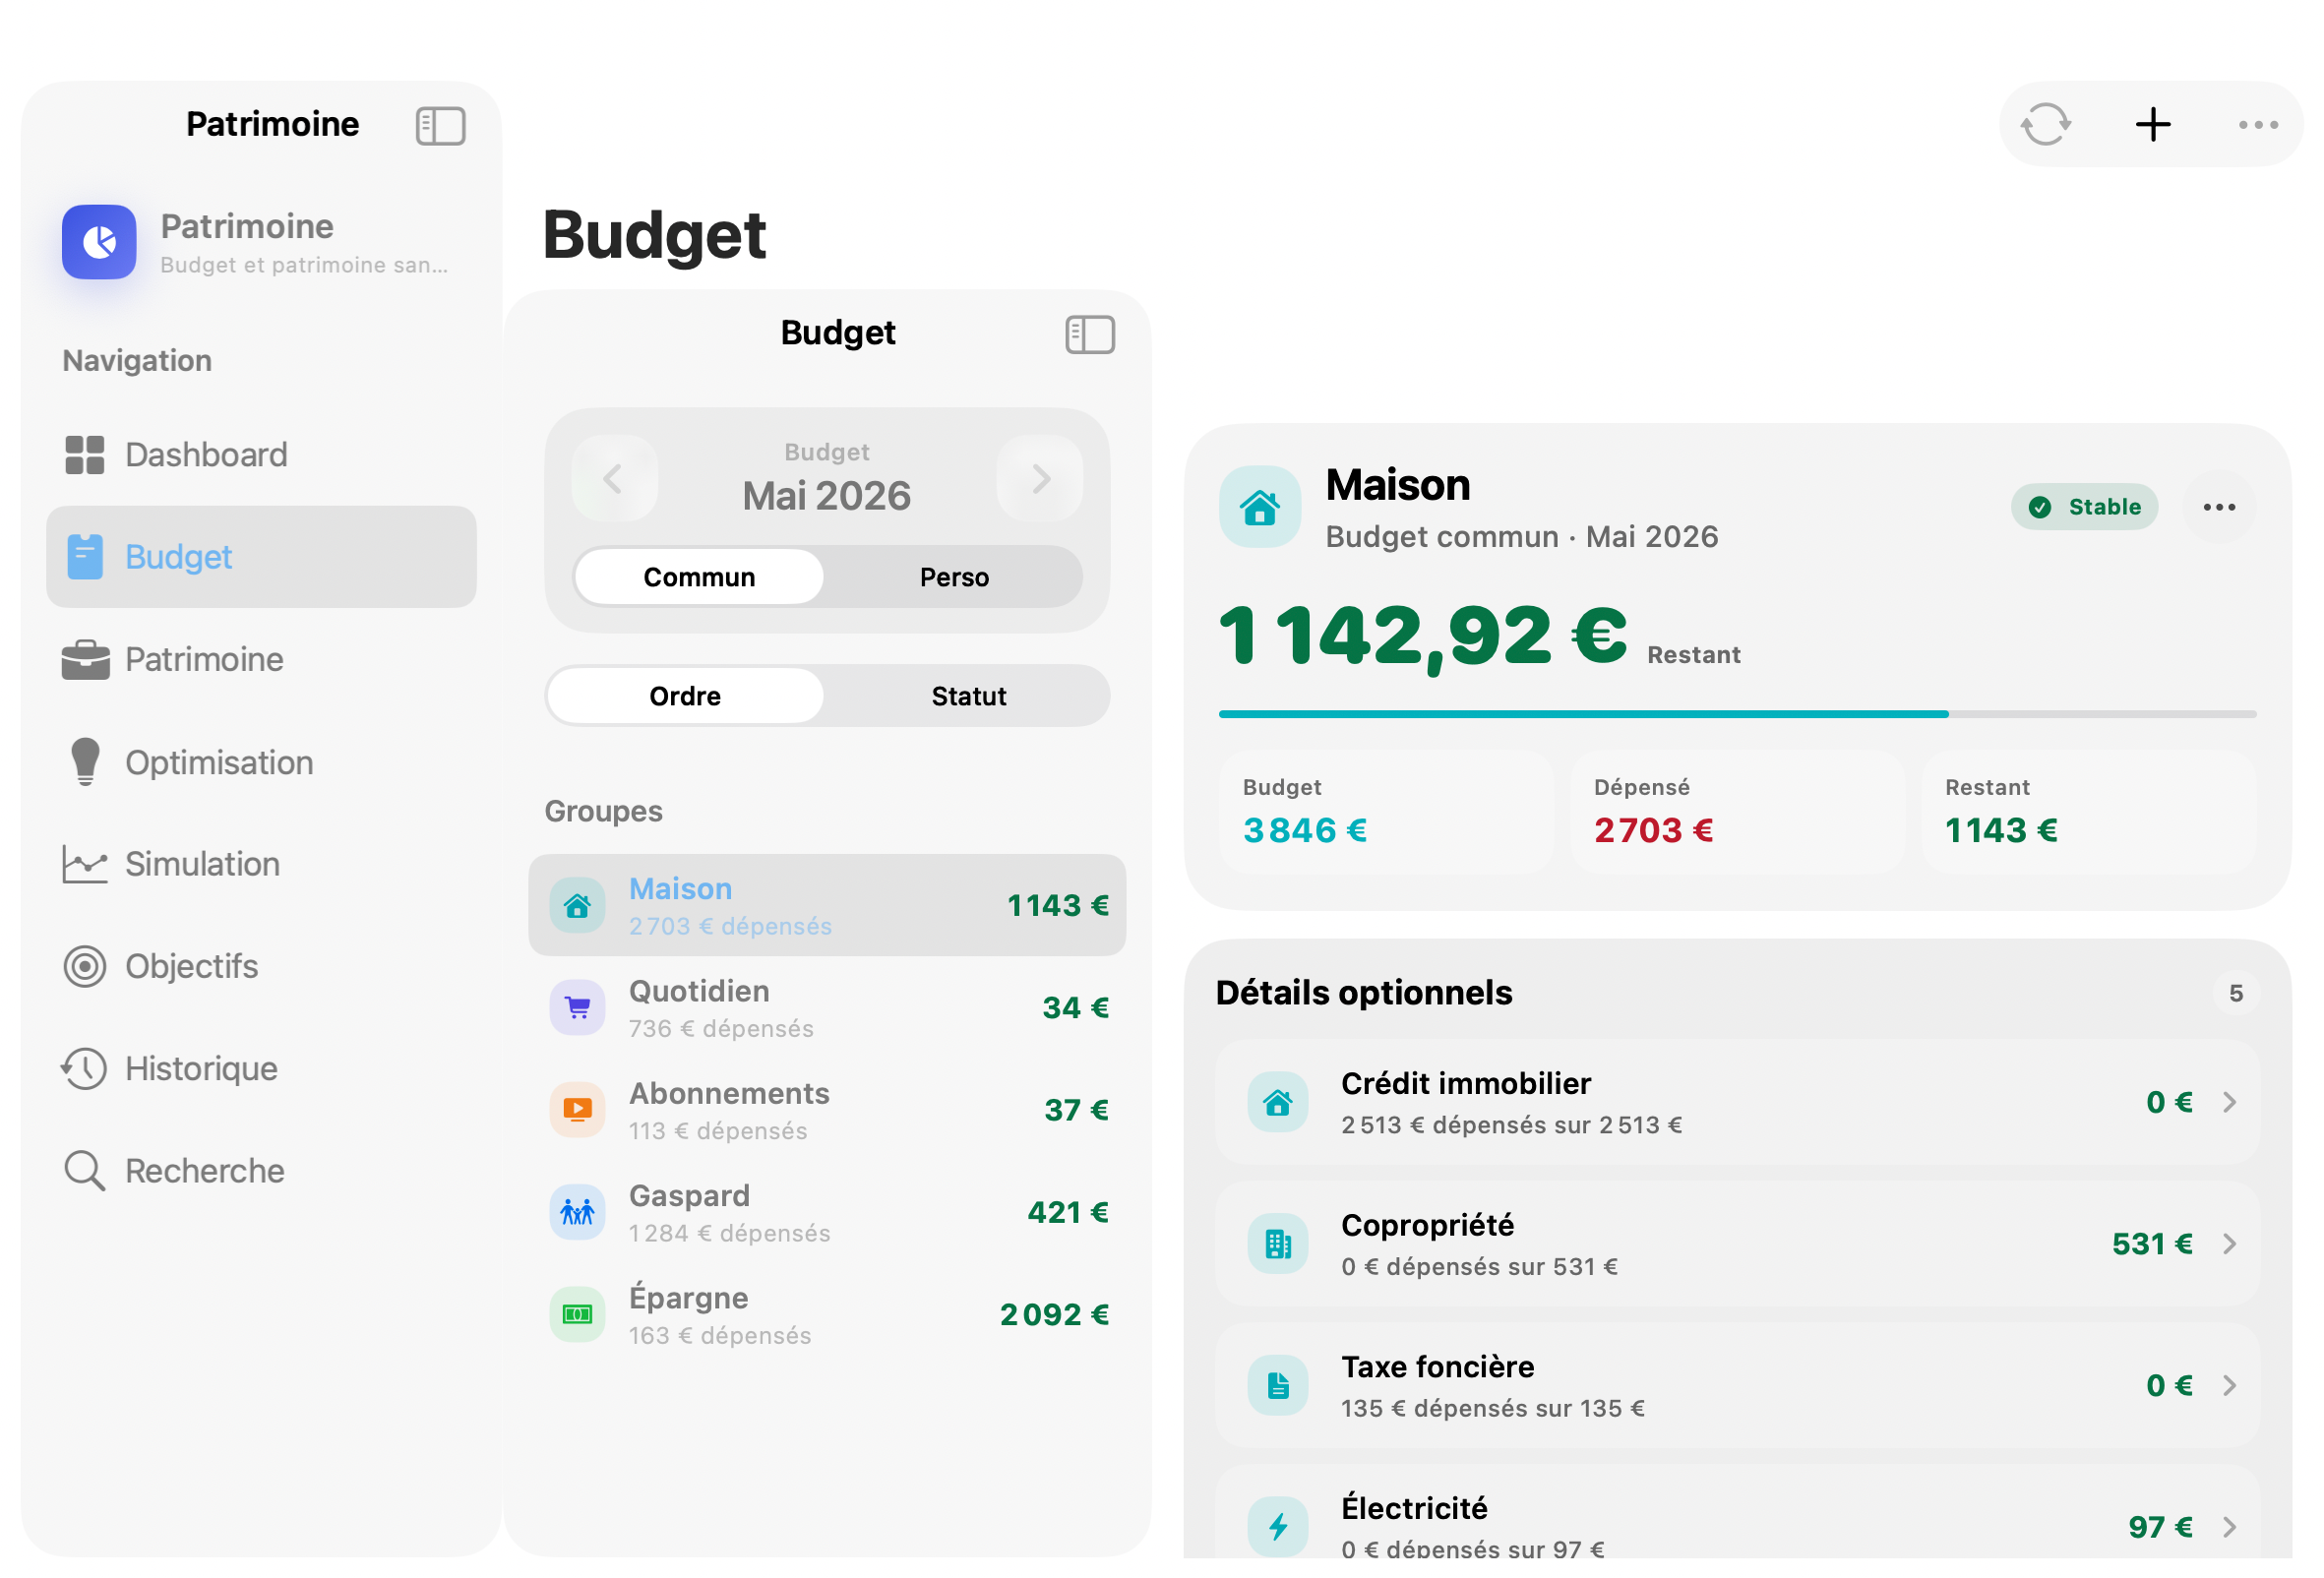Select the Abonnements group row
Screen dimensions: 2324x1578
click(x=827, y=1110)
